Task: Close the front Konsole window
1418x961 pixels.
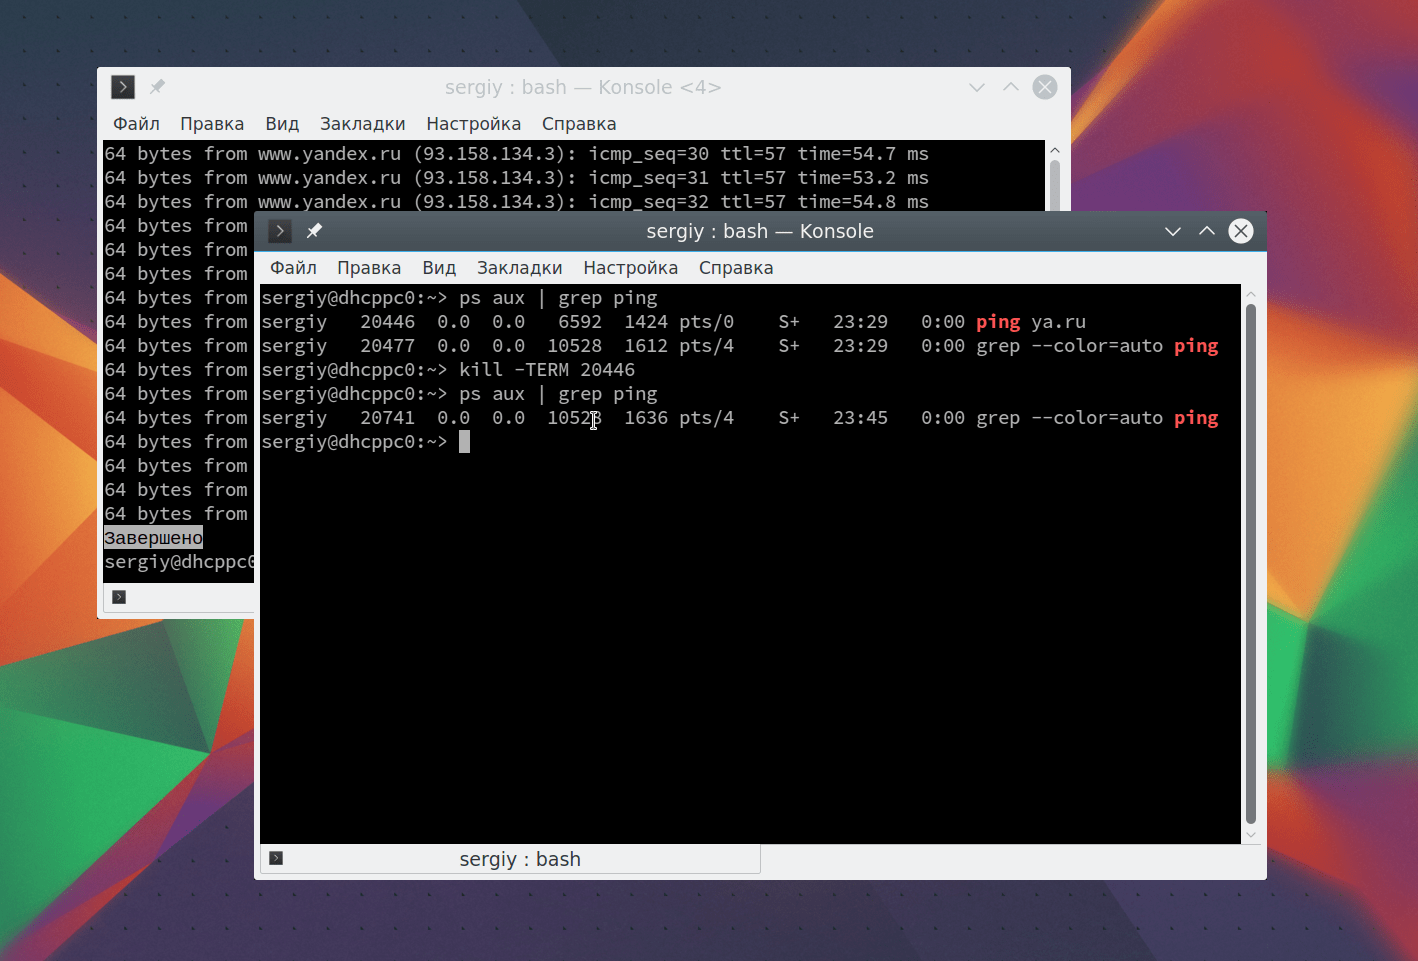Action: (1241, 231)
